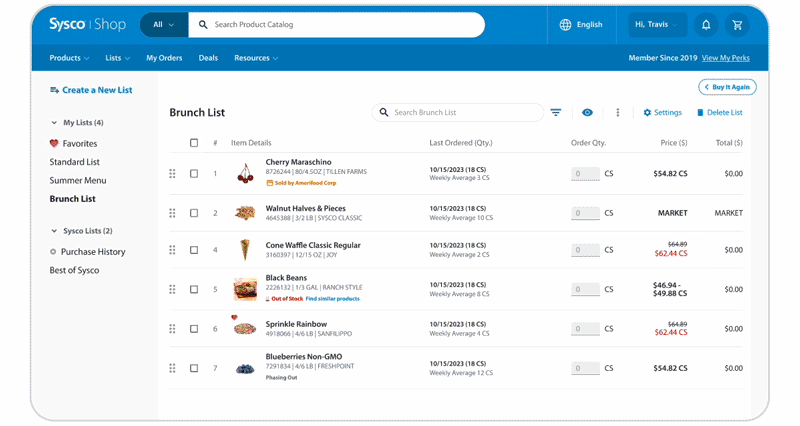
Task: Check the Blueberries Non-GMO checkbox
Action: (194, 368)
